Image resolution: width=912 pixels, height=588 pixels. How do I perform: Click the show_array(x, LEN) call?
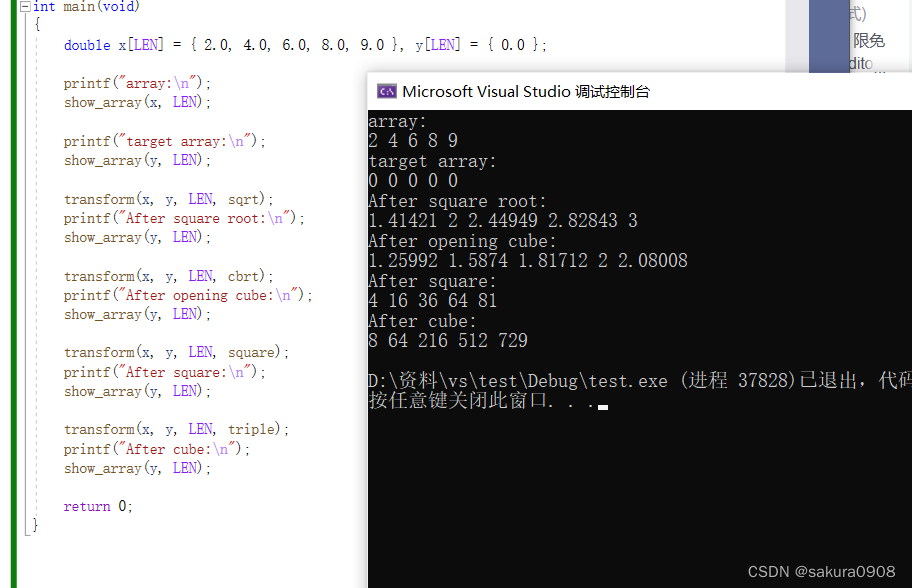pyautogui.click(x=137, y=102)
